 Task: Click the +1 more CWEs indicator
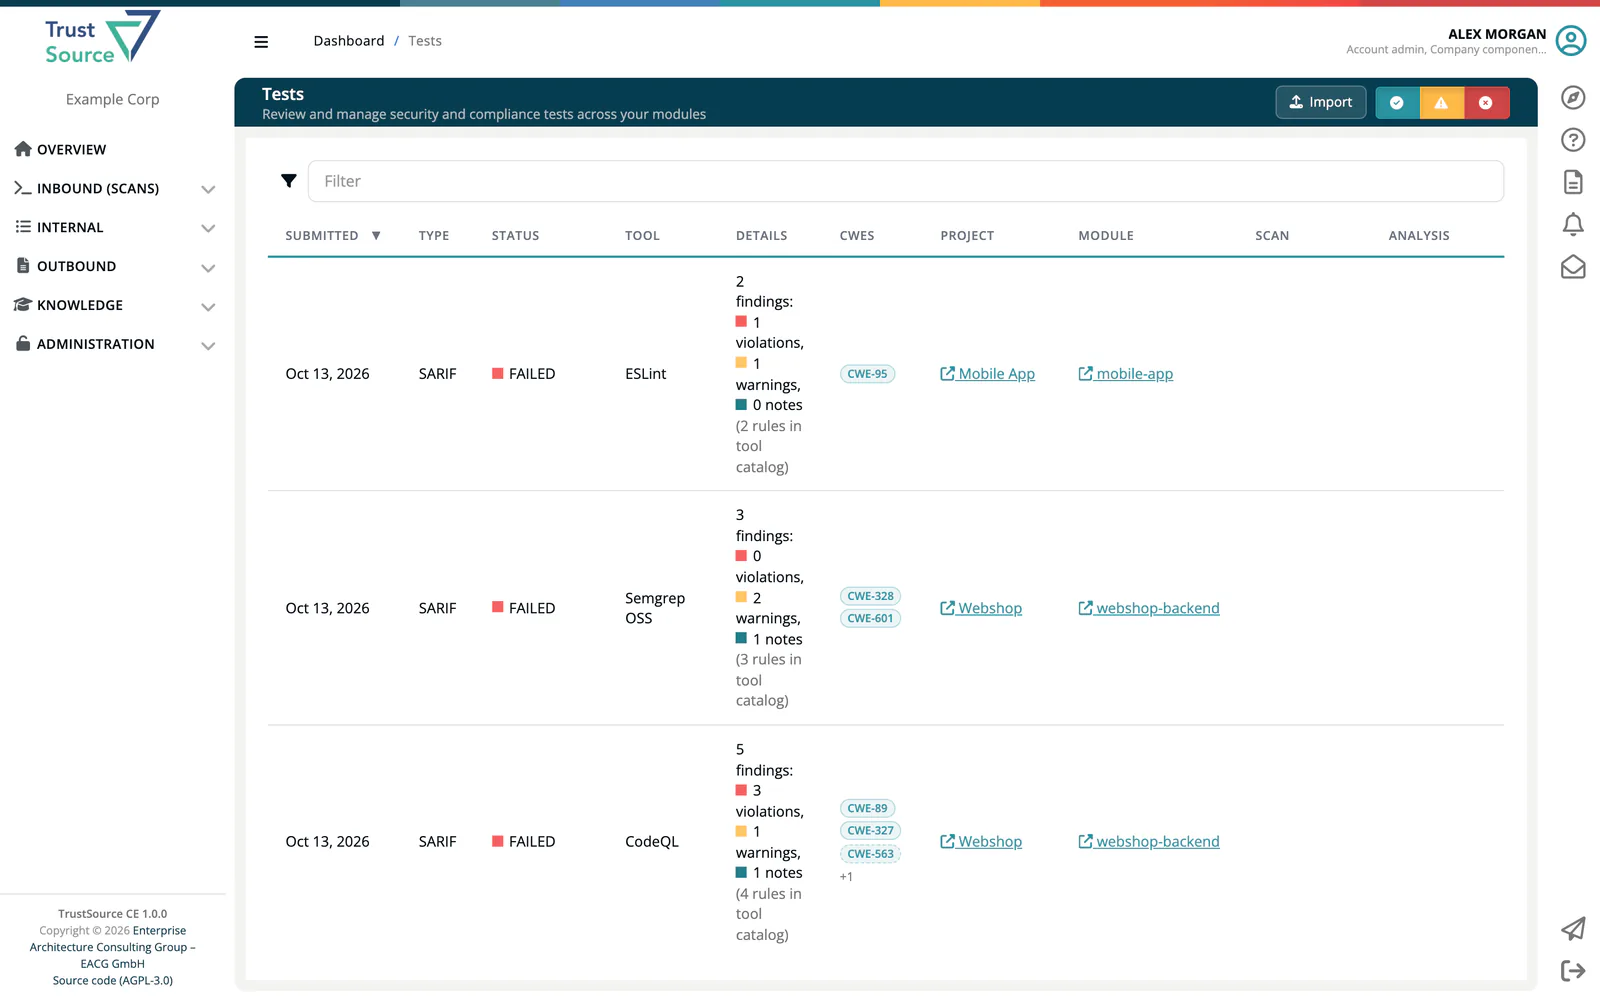(846, 877)
